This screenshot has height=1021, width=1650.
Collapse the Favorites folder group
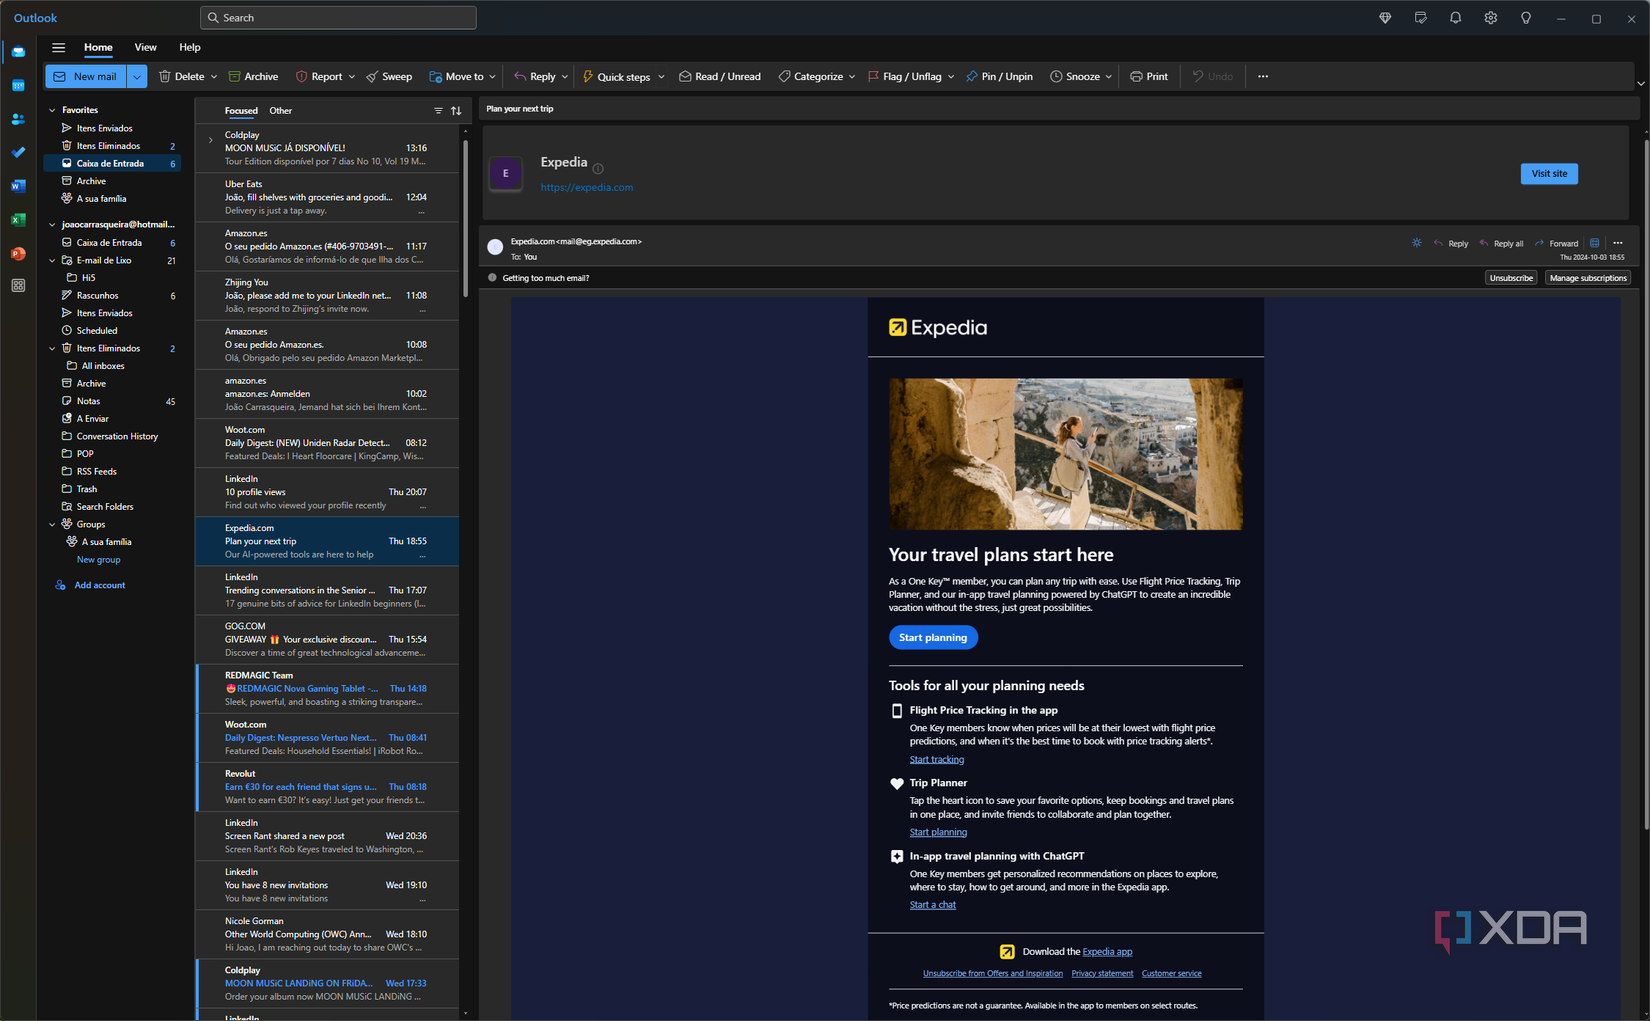[x=52, y=110]
